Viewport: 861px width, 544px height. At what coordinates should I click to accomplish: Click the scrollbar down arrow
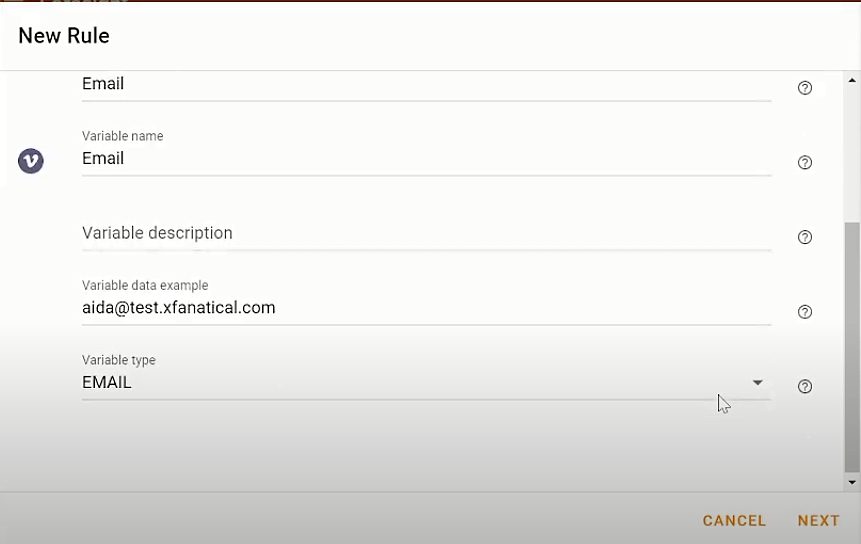point(852,483)
